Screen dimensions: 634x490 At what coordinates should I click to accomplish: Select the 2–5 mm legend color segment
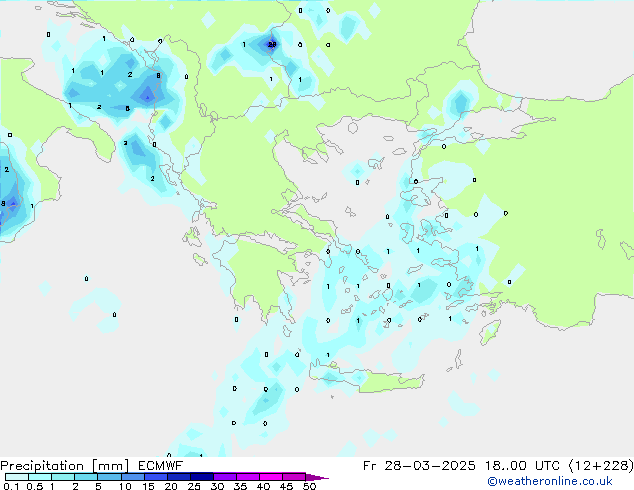coord(86,477)
